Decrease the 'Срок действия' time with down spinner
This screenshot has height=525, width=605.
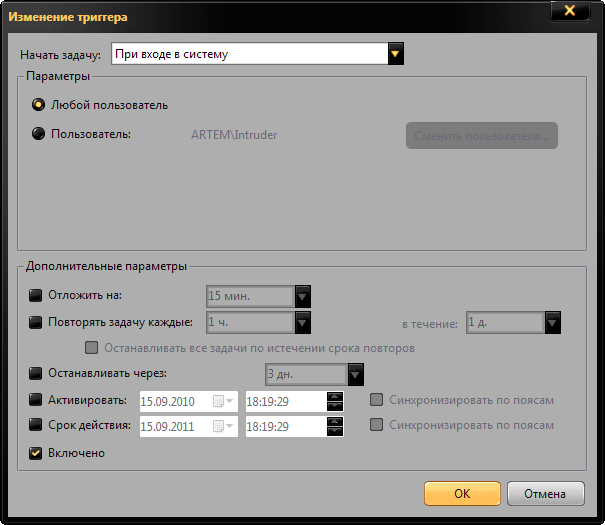click(335, 431)
